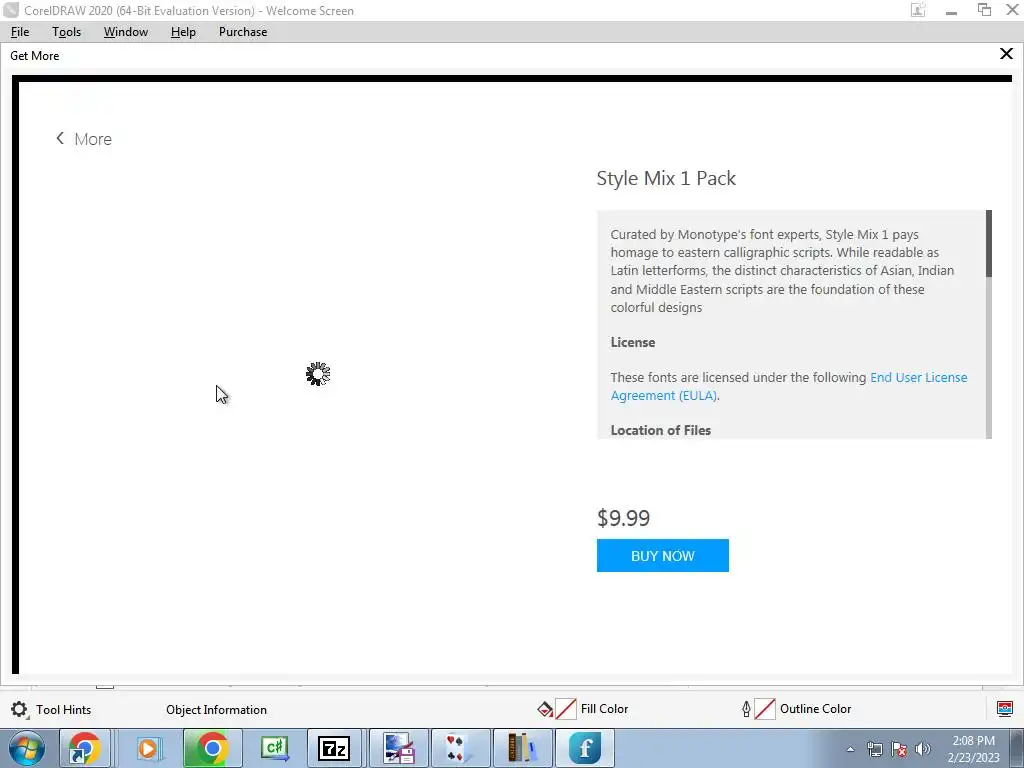Click the License heading in description
The width and height of the screenshot is (1024, 768).
point(632,342)
